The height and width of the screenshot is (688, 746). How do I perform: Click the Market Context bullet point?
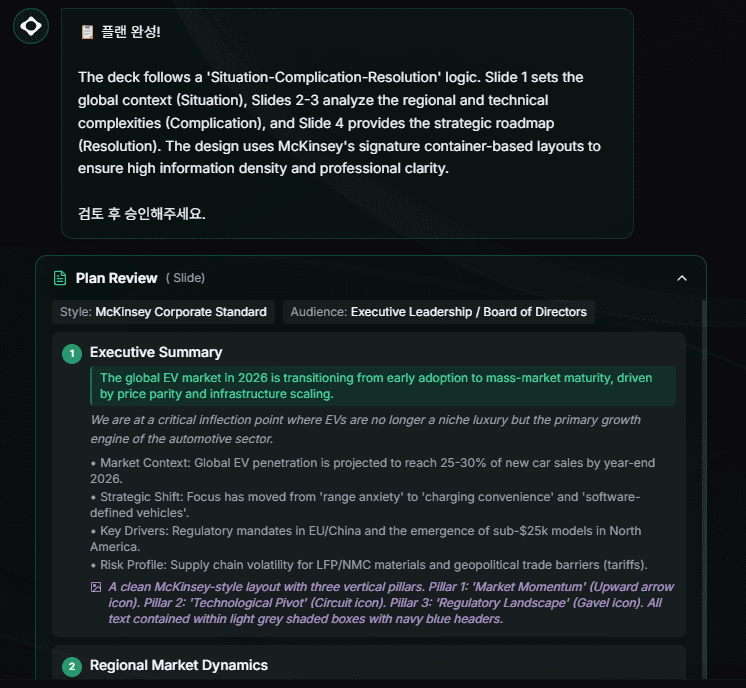[370, 471]
